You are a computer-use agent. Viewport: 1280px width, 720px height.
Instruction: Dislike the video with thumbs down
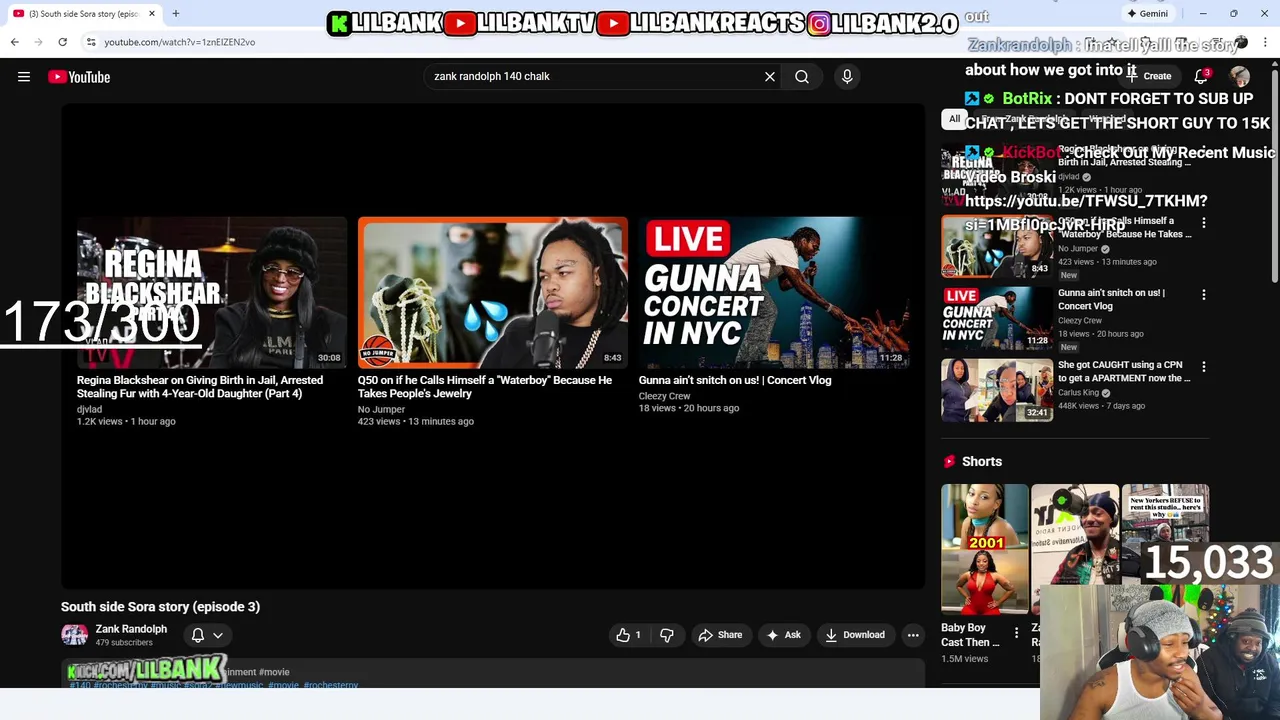(667, 635)
